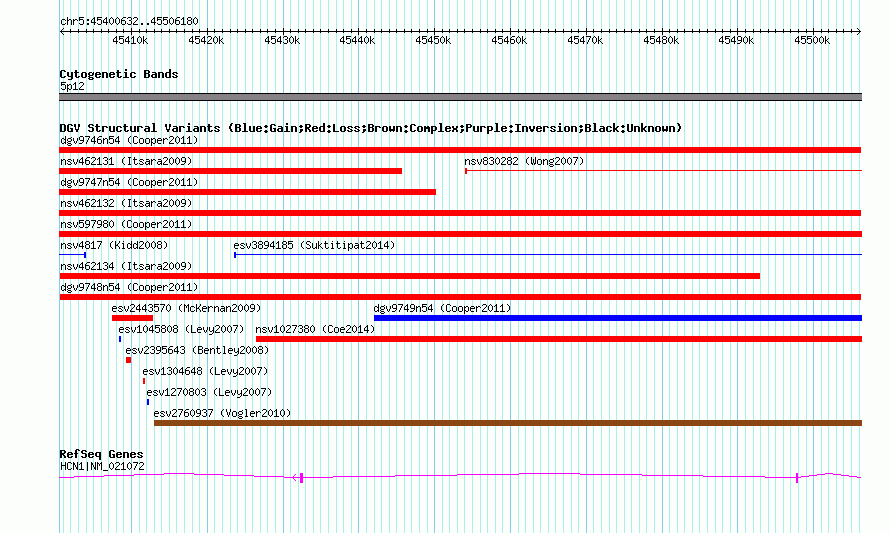The image size is (890, 533).
Task: Click the red bar of nsv462132
Action: tap(460, 213)
